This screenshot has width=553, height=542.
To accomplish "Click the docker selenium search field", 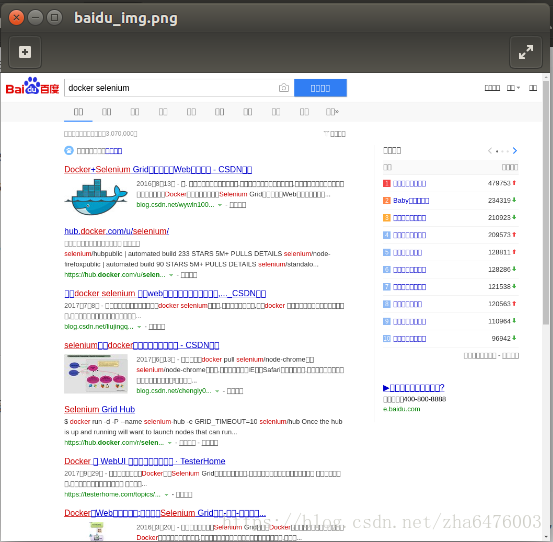I will tap(171, 88).
